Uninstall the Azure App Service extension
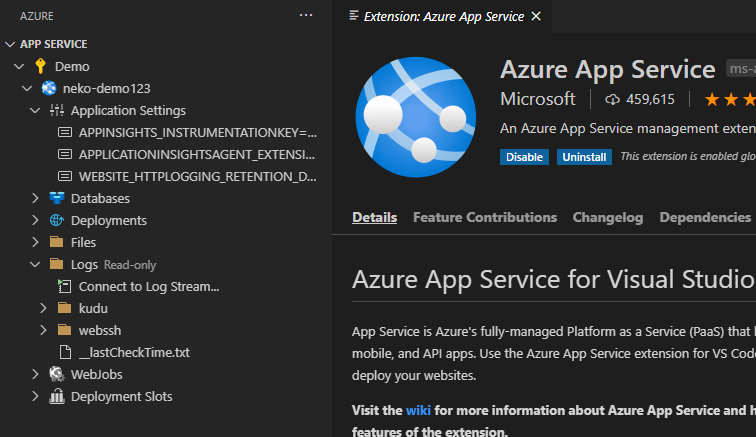 click(x=584, y=157)
